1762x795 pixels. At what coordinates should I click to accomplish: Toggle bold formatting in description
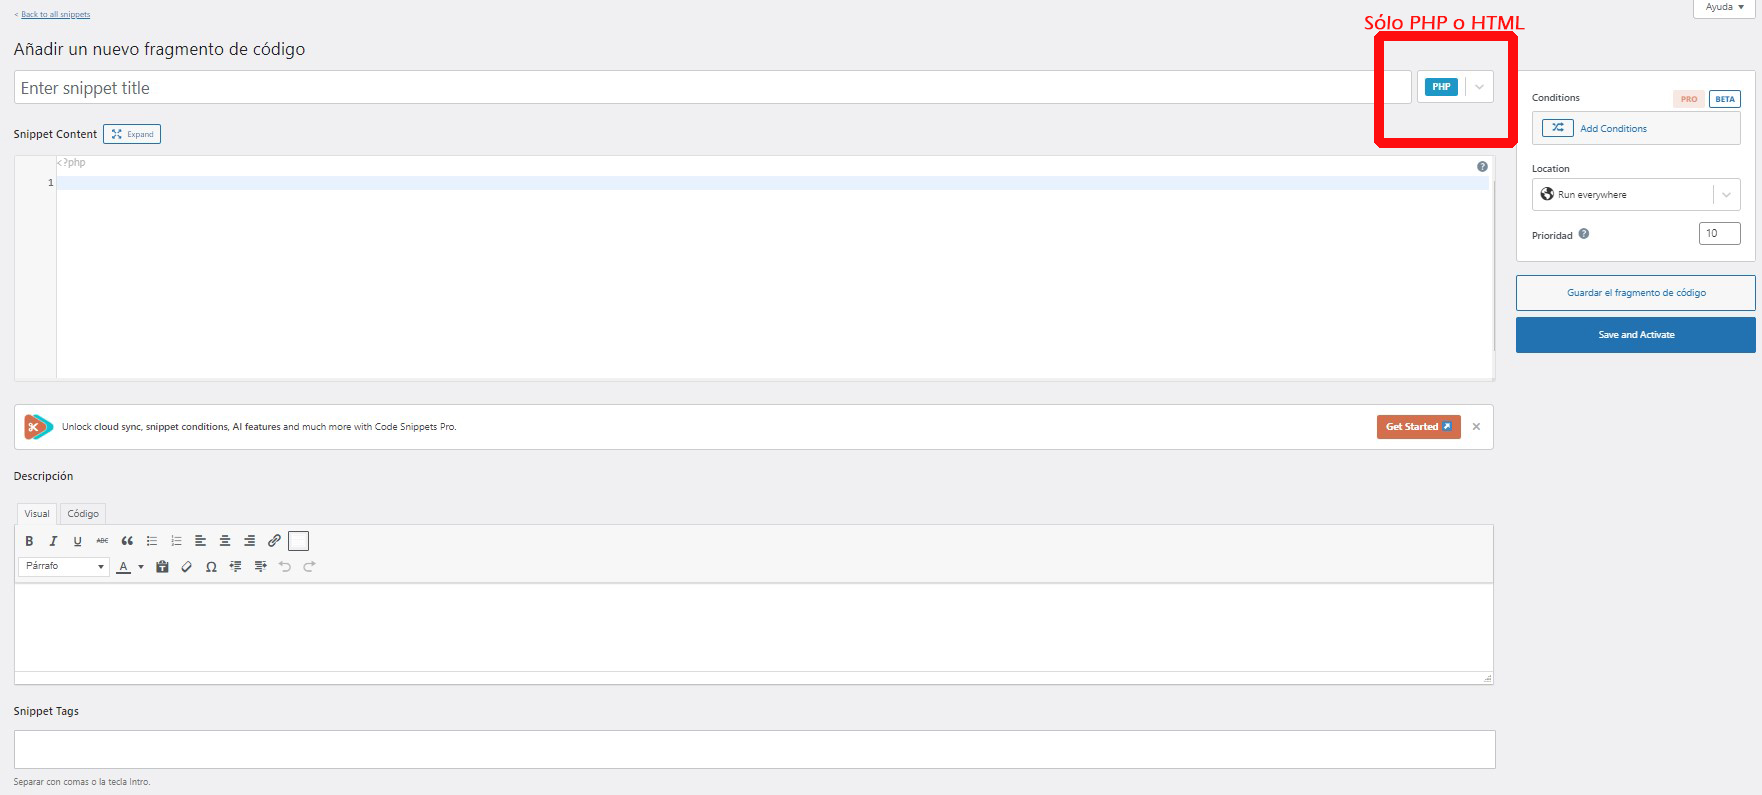tap(29, 541)
